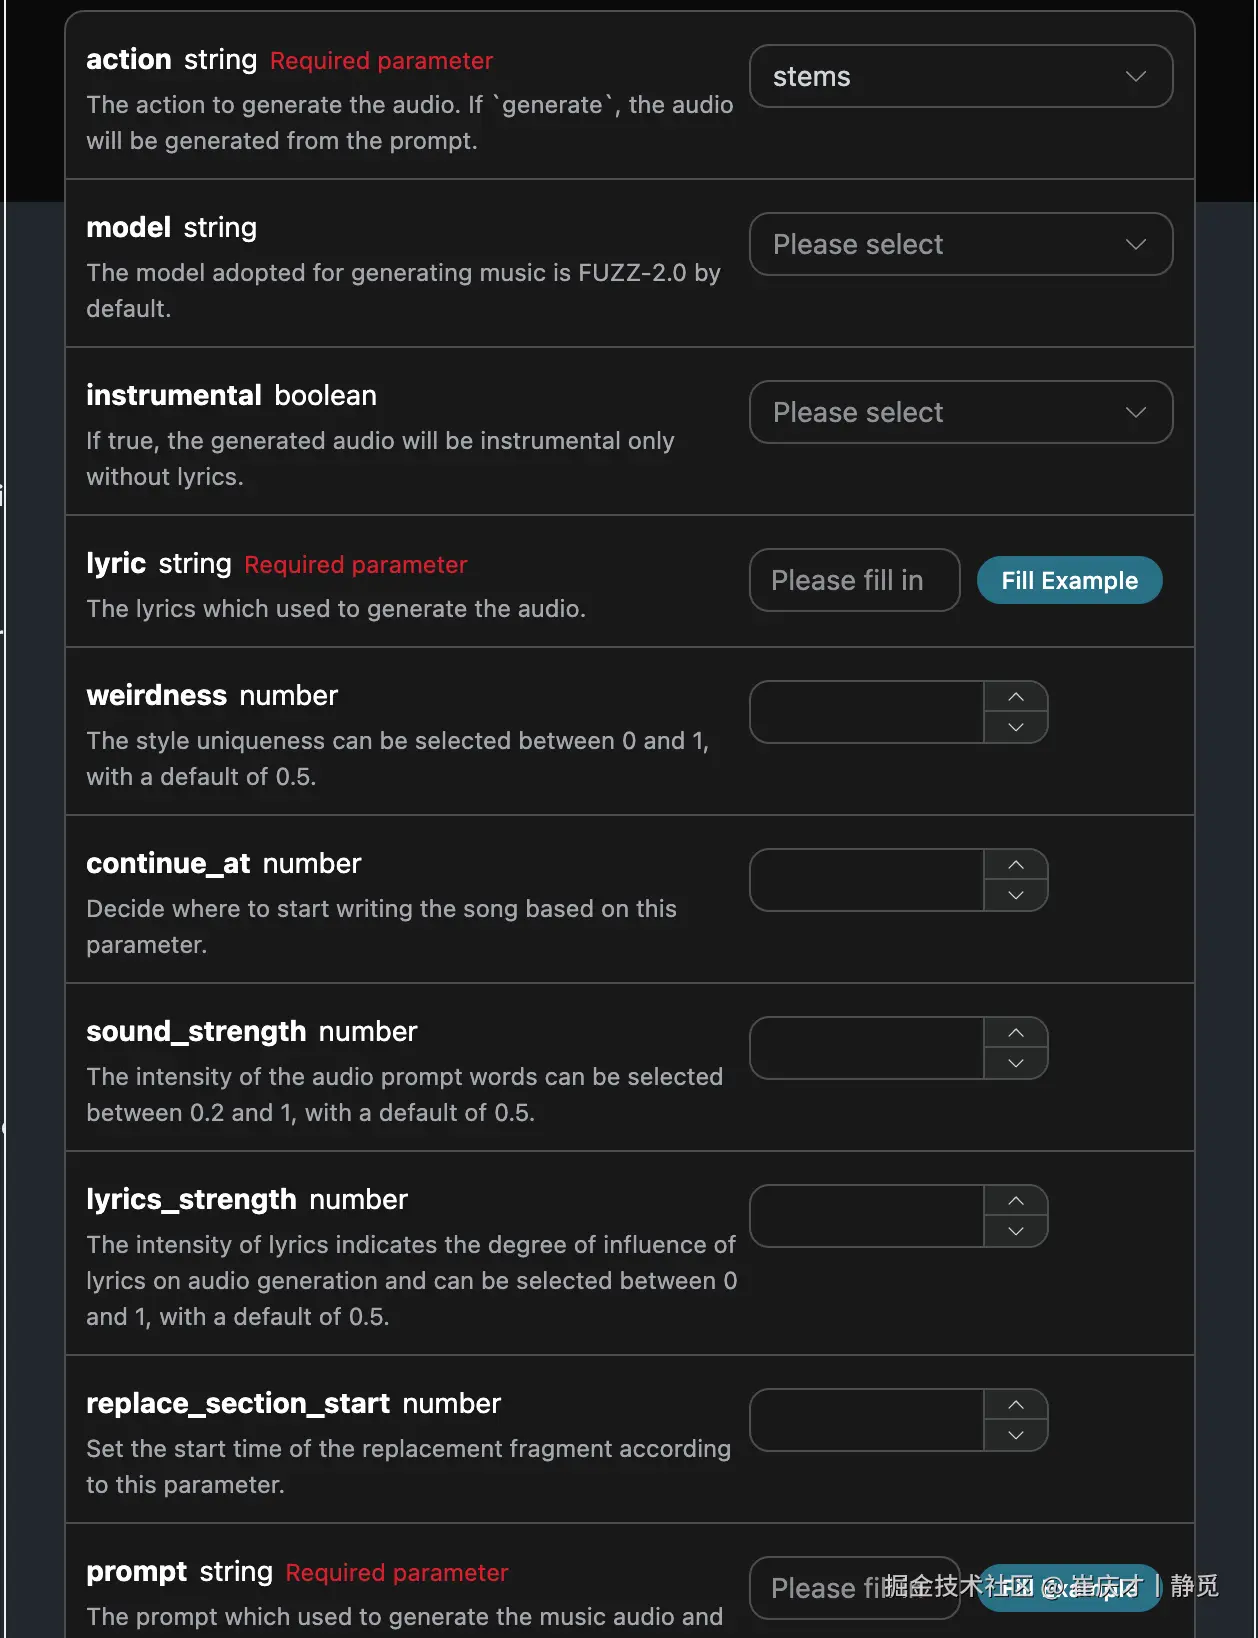The image size is (1258, 1638).
Task: Decrease the weirdness value with down arrow
Action: (1016, 727)
